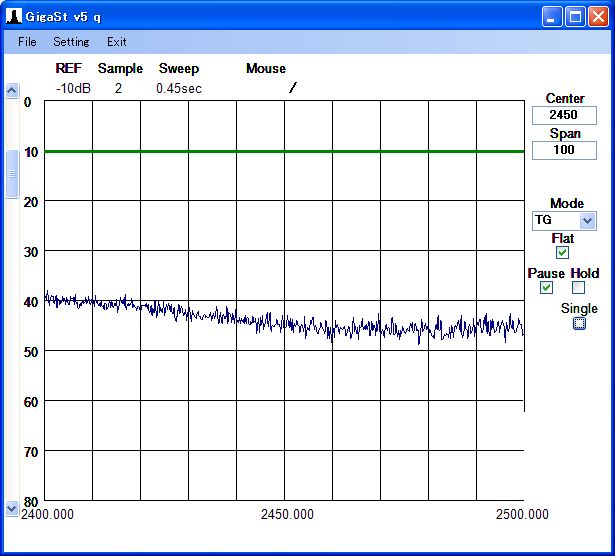Click the GigaSt application icon in title bar
615x556 pixels.
pyautogui.click(x=14, y=16)
